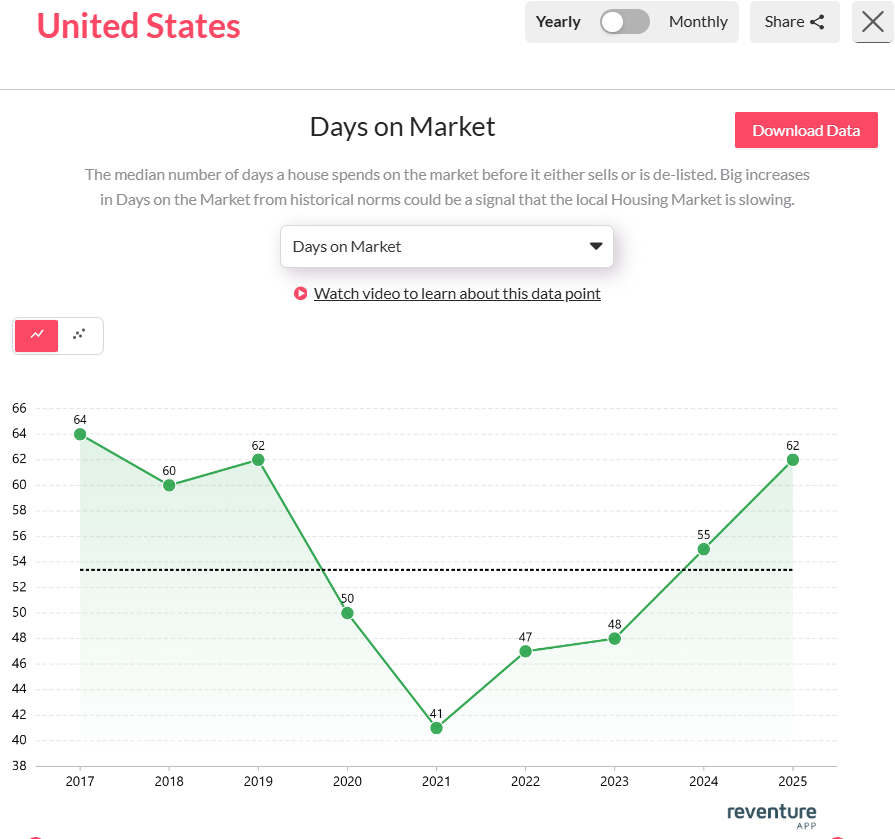
Task: Click the reventure APP logo
Action: [x=772, y=816]
